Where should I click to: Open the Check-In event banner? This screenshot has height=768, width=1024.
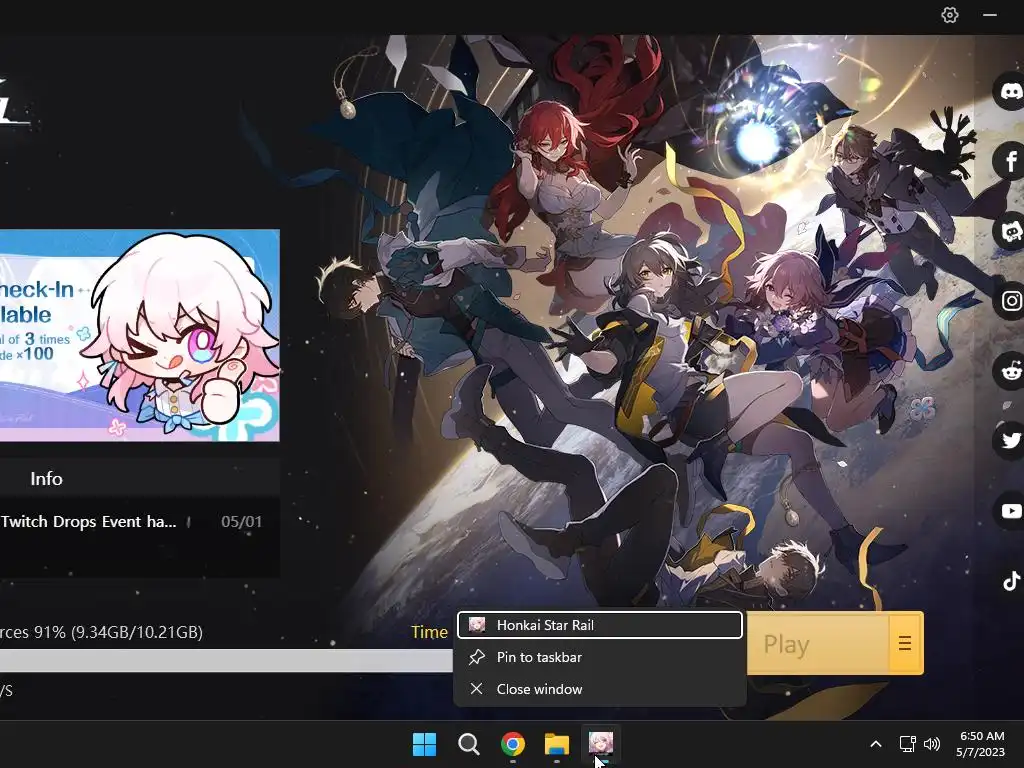click(140, 336)
